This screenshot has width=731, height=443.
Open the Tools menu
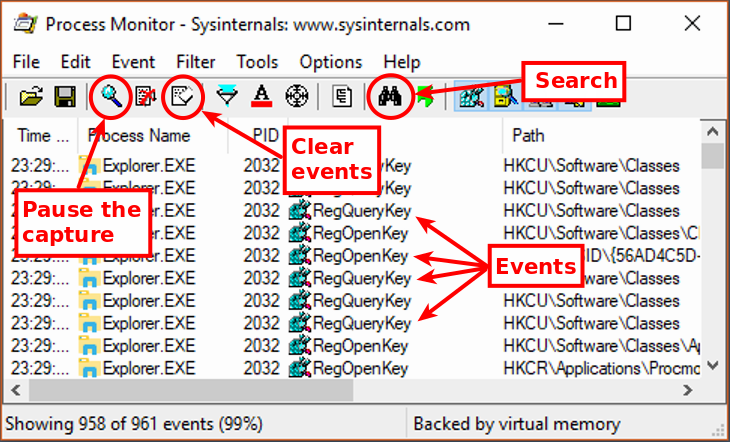coord(257,61)
